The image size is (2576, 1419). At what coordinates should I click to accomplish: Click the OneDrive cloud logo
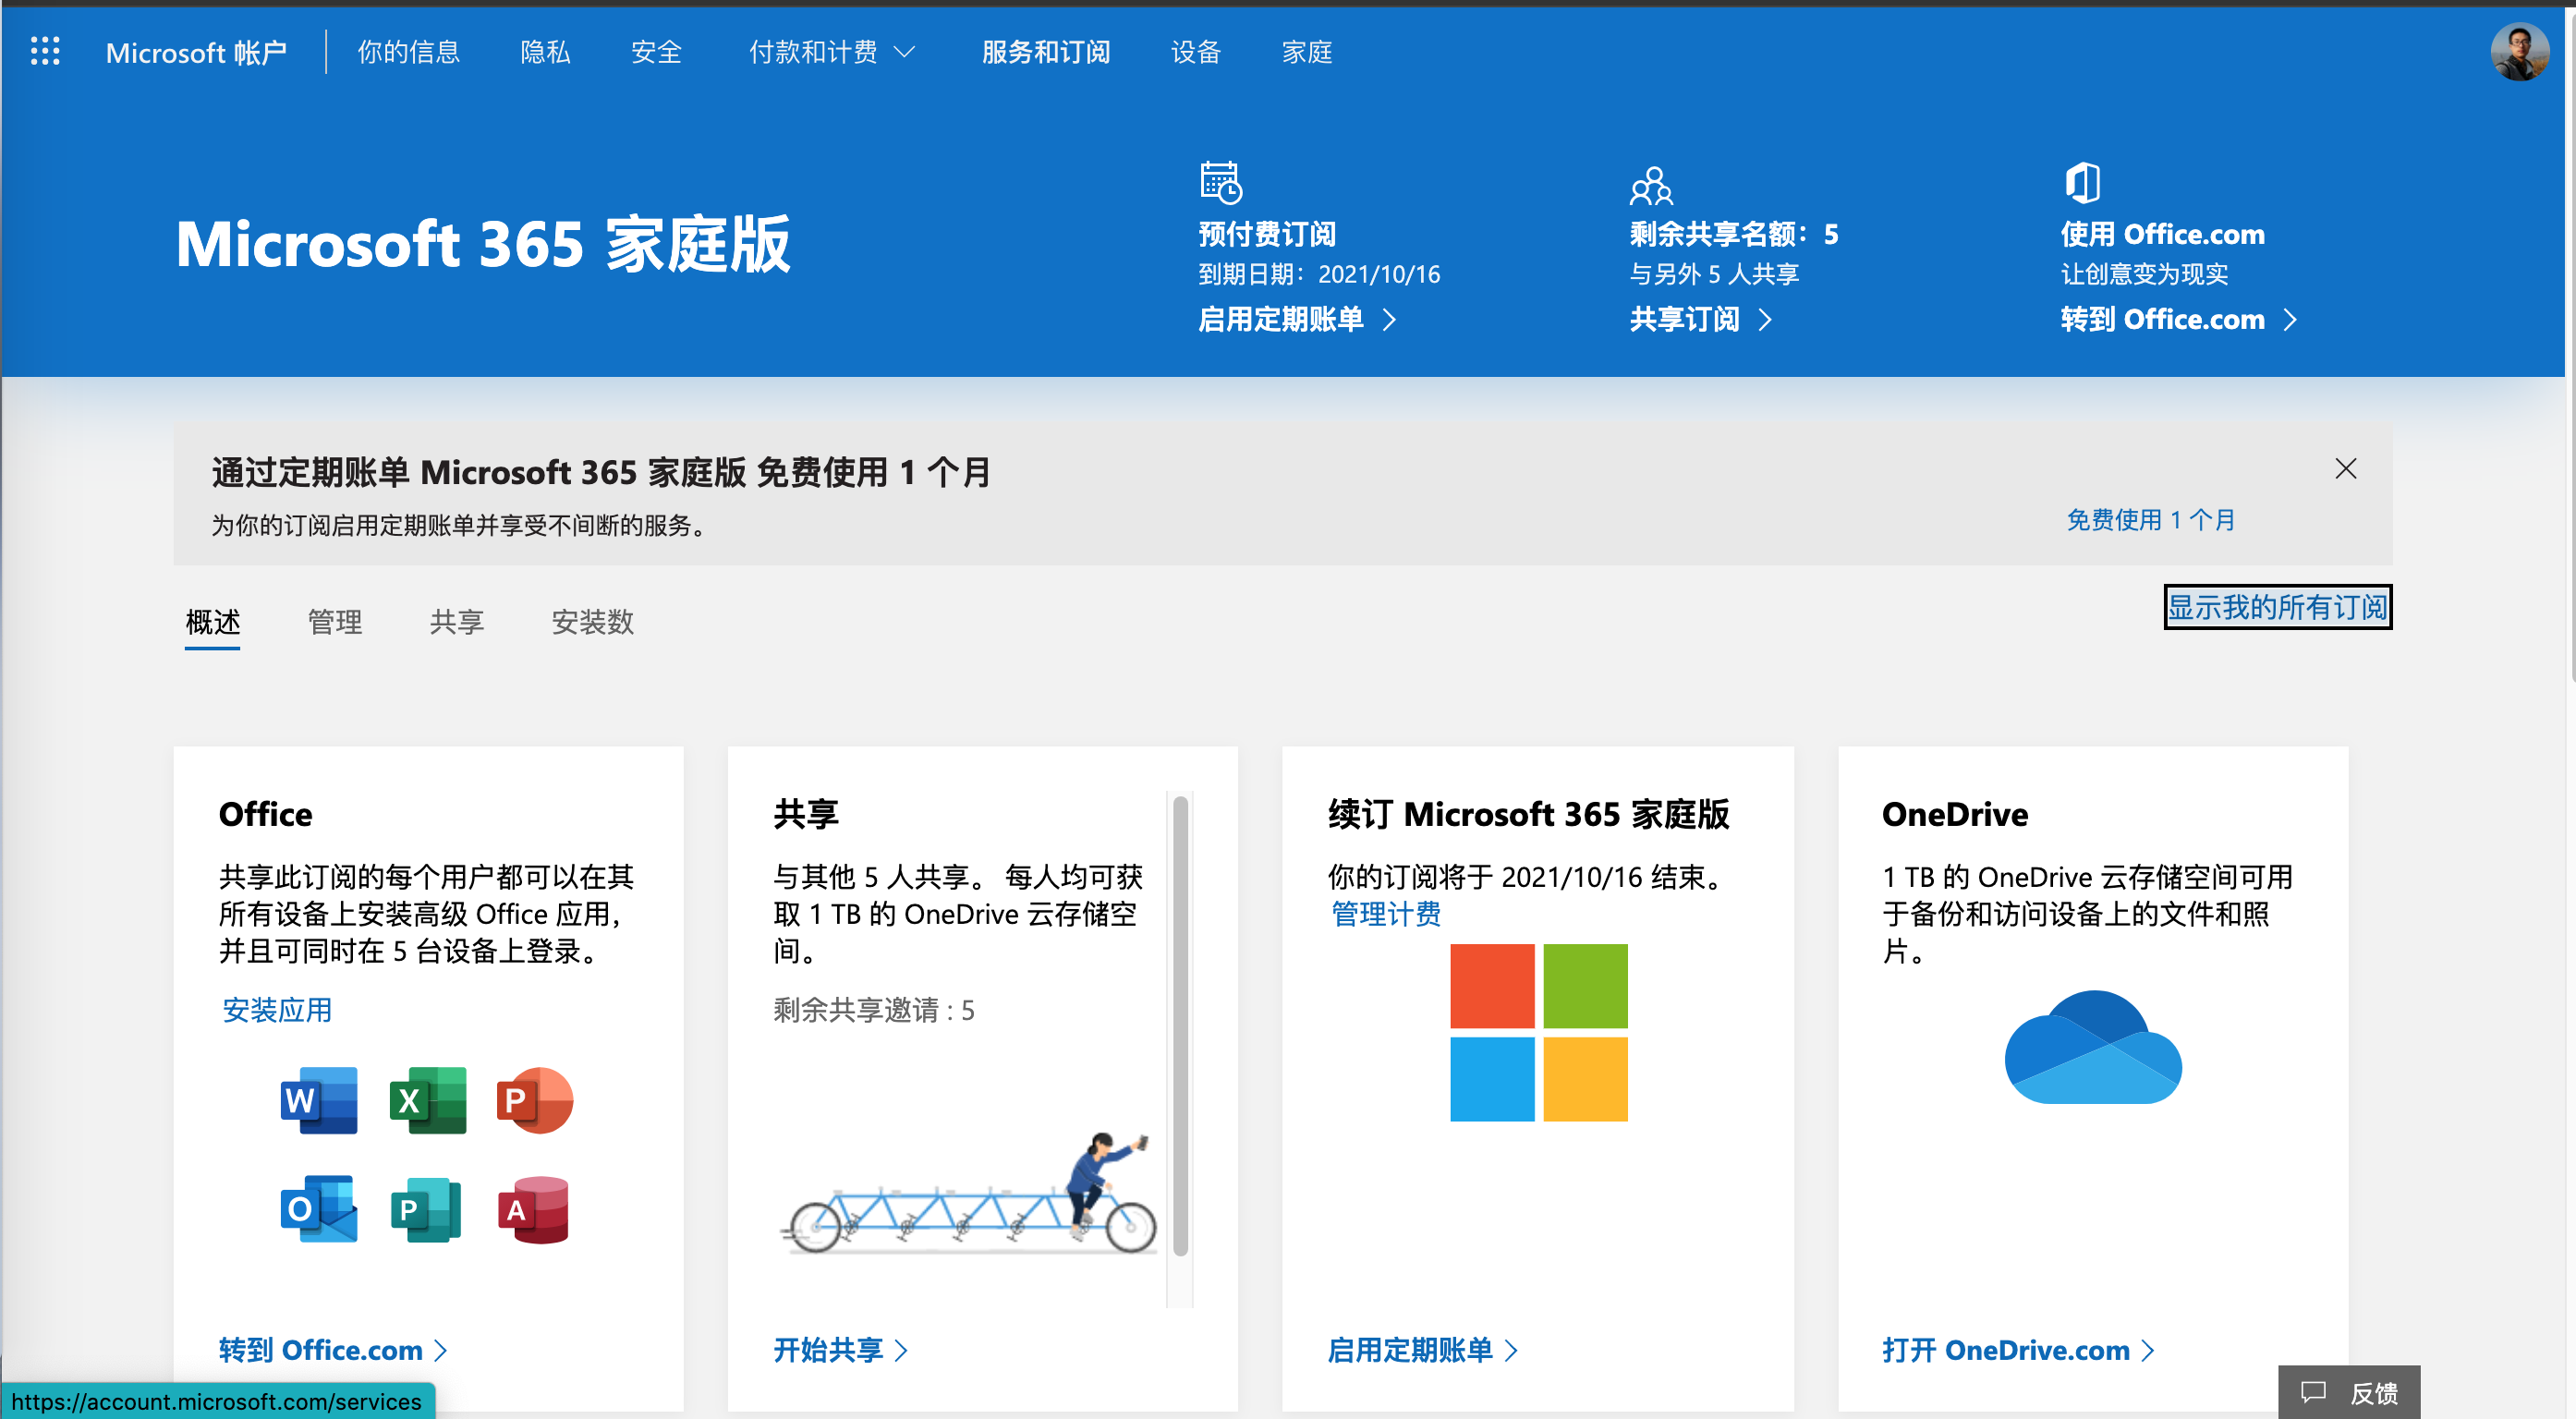pos(2092,1048)
